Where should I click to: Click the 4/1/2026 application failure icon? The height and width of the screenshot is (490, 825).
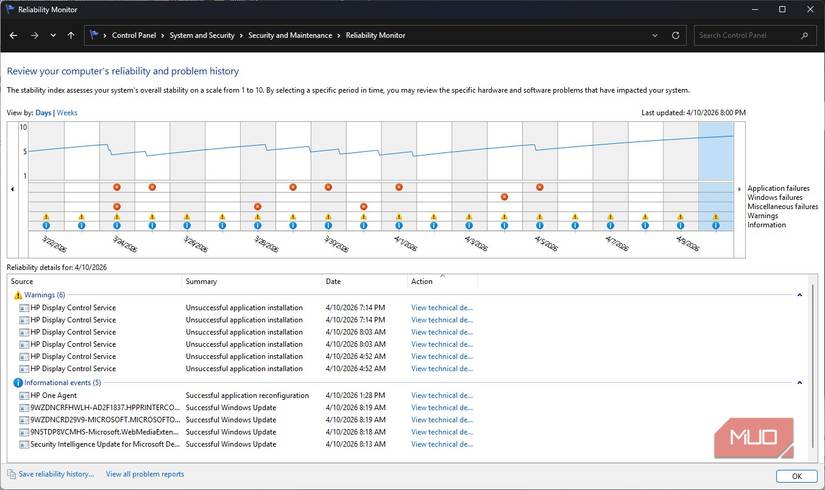click(399, 187)
